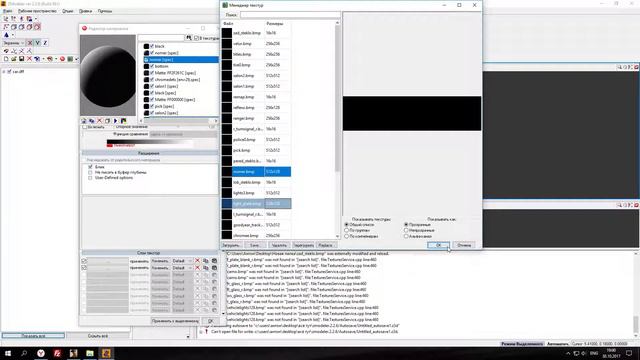Screen dimensions: 640x360
Task: Open the 'Правка' menu
Action: click(x=85, y=11)
